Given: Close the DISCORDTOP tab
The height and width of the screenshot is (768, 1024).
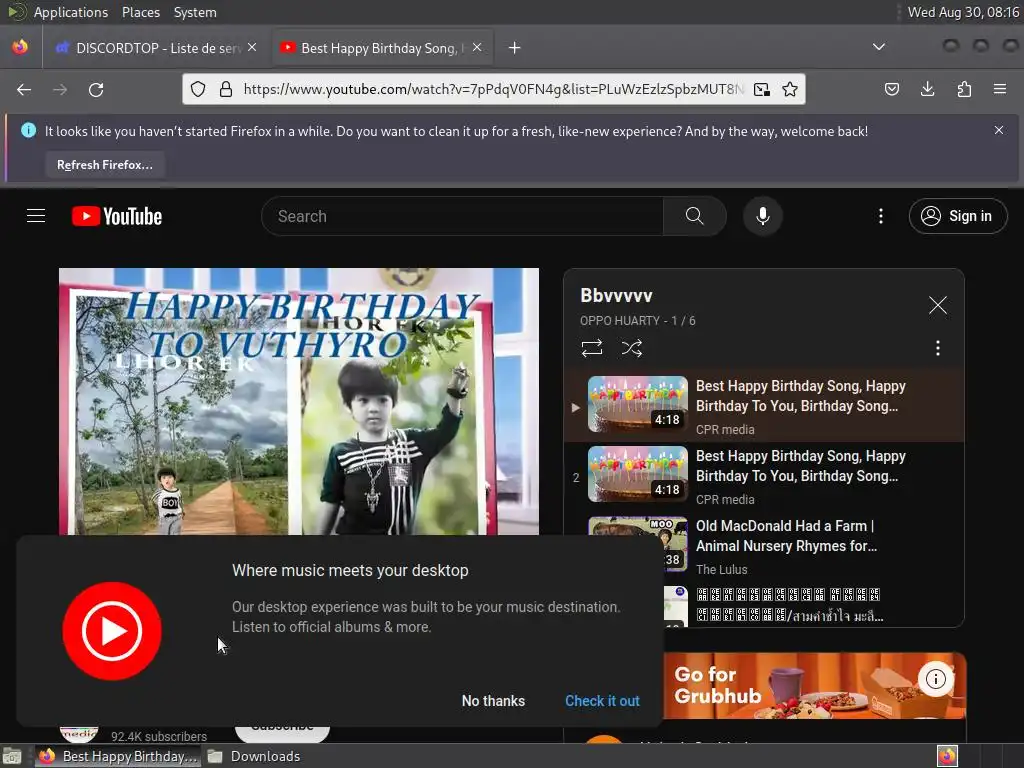Looking at the screenshot, I should [252, 48].
